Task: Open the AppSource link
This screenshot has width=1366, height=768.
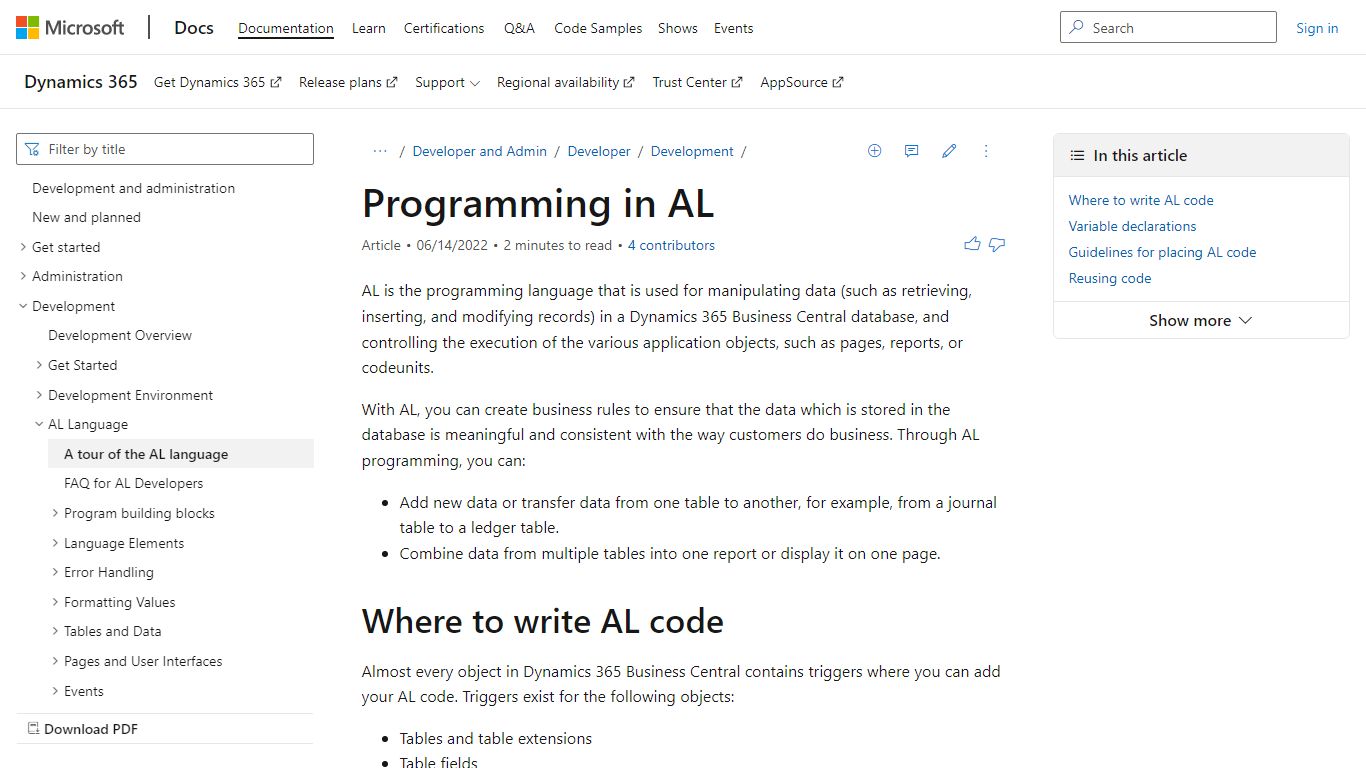Action: (801, 82)
